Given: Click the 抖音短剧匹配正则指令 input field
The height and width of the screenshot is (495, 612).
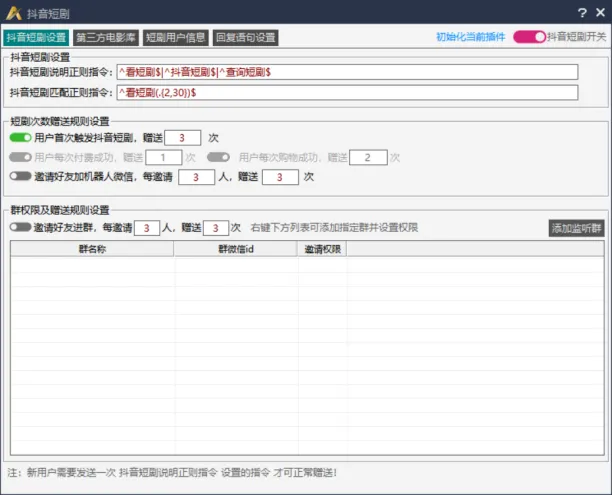Looking at the screenshot, I should (347, 93).
